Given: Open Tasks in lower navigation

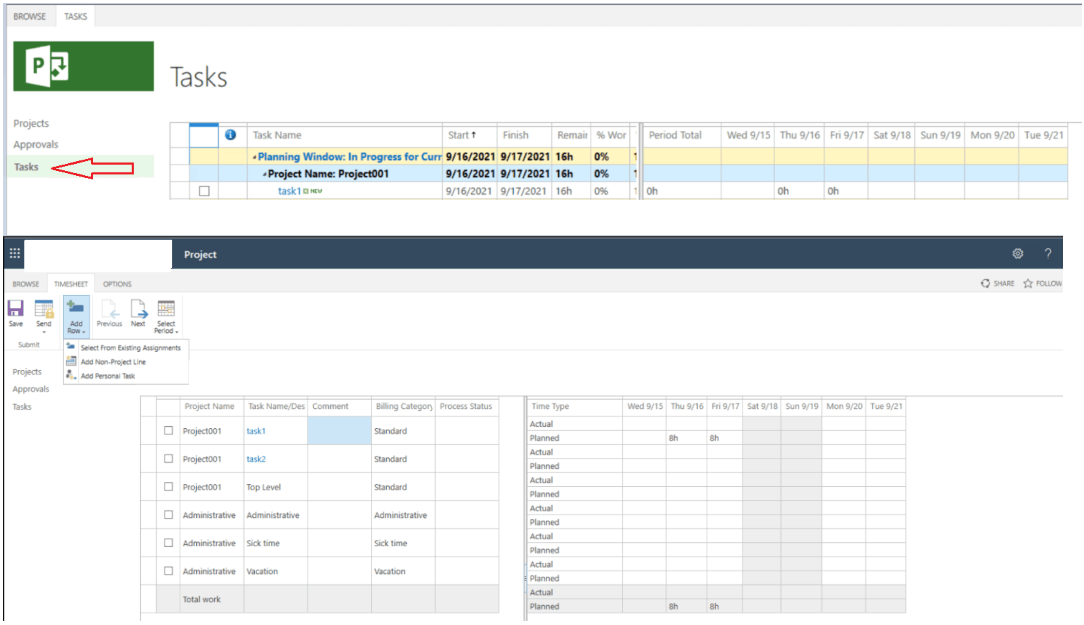Looking at the screenshot, I should [x=22, y=407].
